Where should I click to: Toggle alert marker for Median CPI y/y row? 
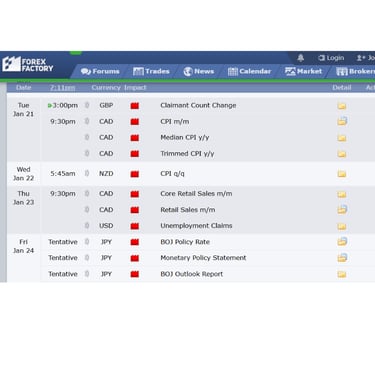point(87,137)
